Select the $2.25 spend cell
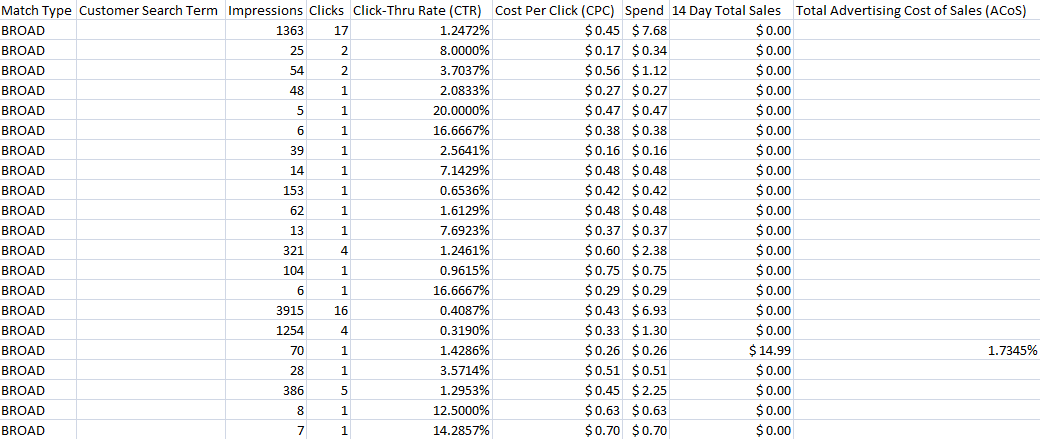 coord(645,390)
